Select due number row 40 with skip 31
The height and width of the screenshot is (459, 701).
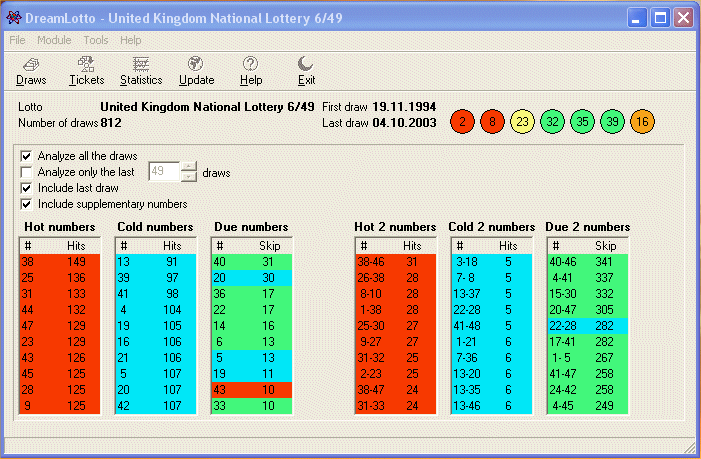pos(252,262)
